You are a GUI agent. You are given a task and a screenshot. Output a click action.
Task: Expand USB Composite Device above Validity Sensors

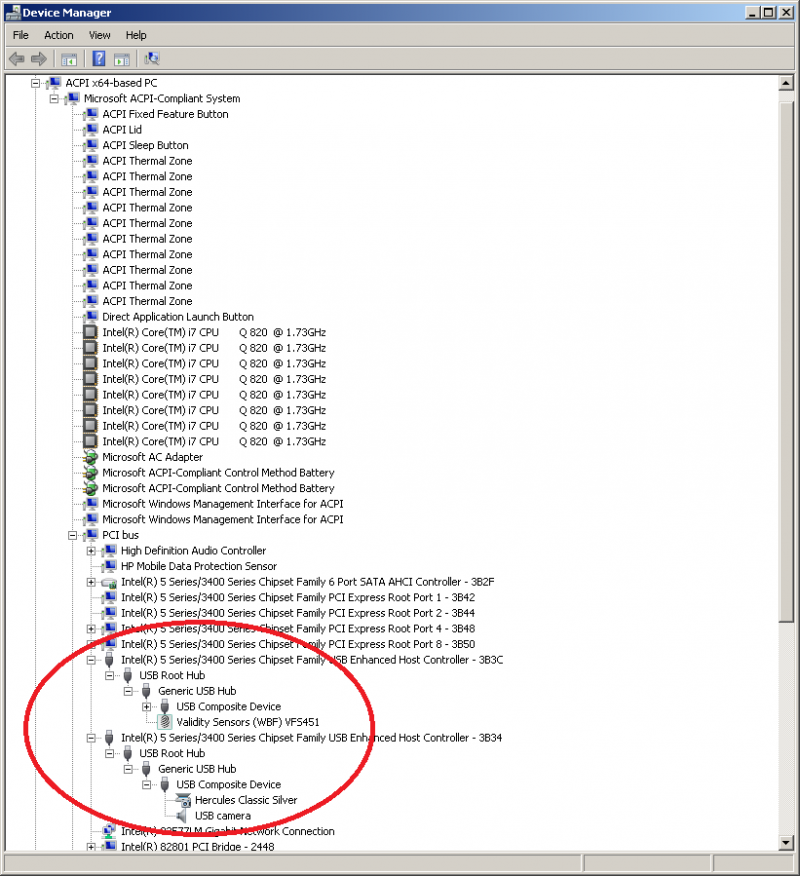point(146,707)
